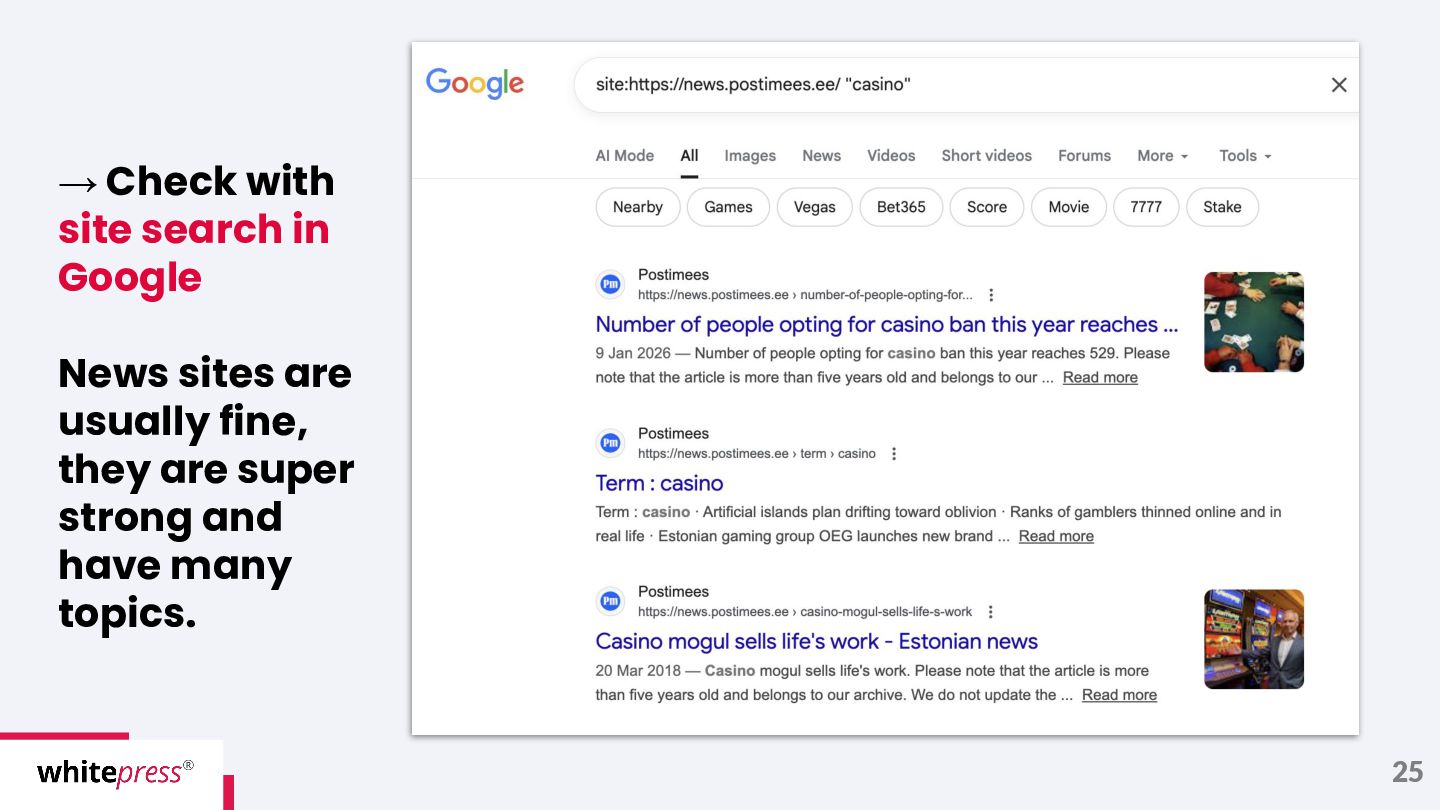Open the card table thumbnail image
The height and width of the screenshot is (810, 1440).
tap(1254, 322)
